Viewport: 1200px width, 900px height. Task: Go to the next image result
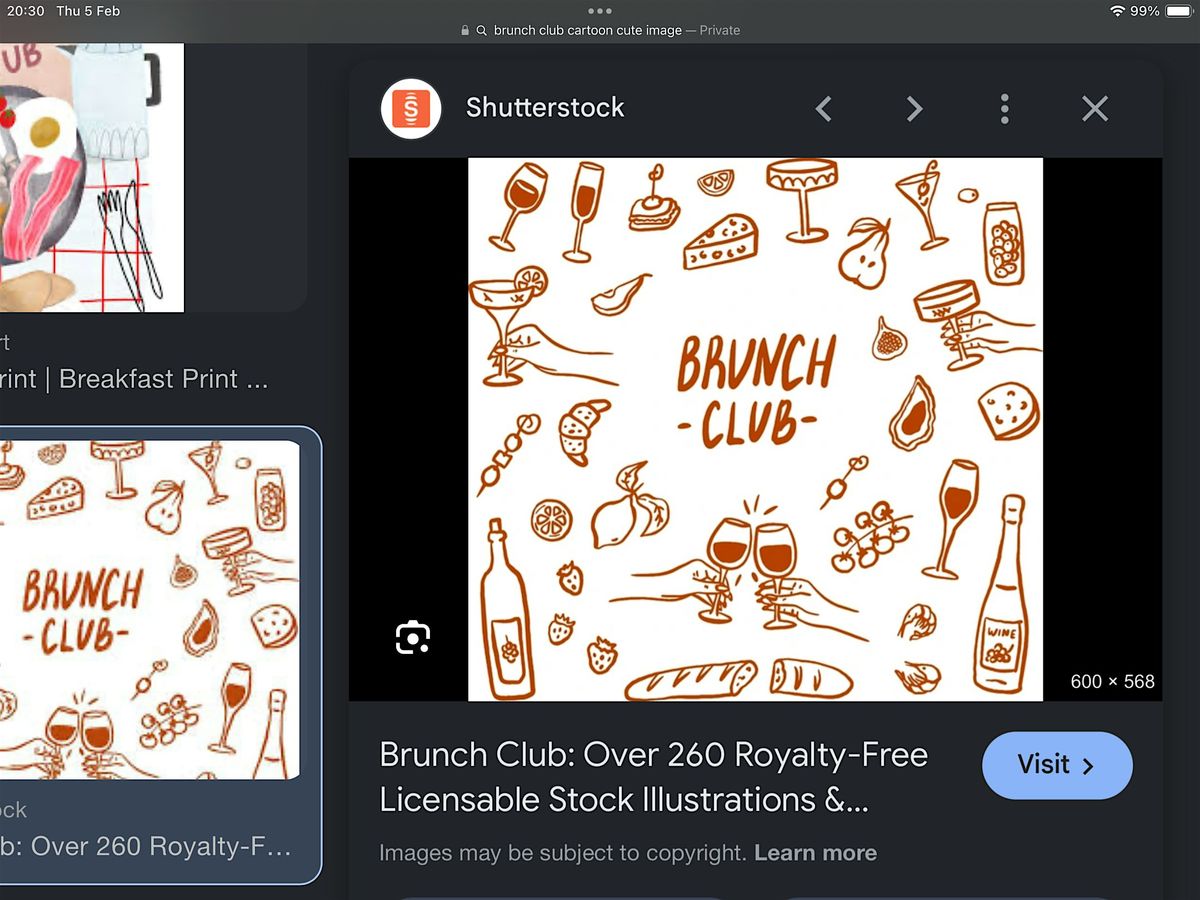914,108
